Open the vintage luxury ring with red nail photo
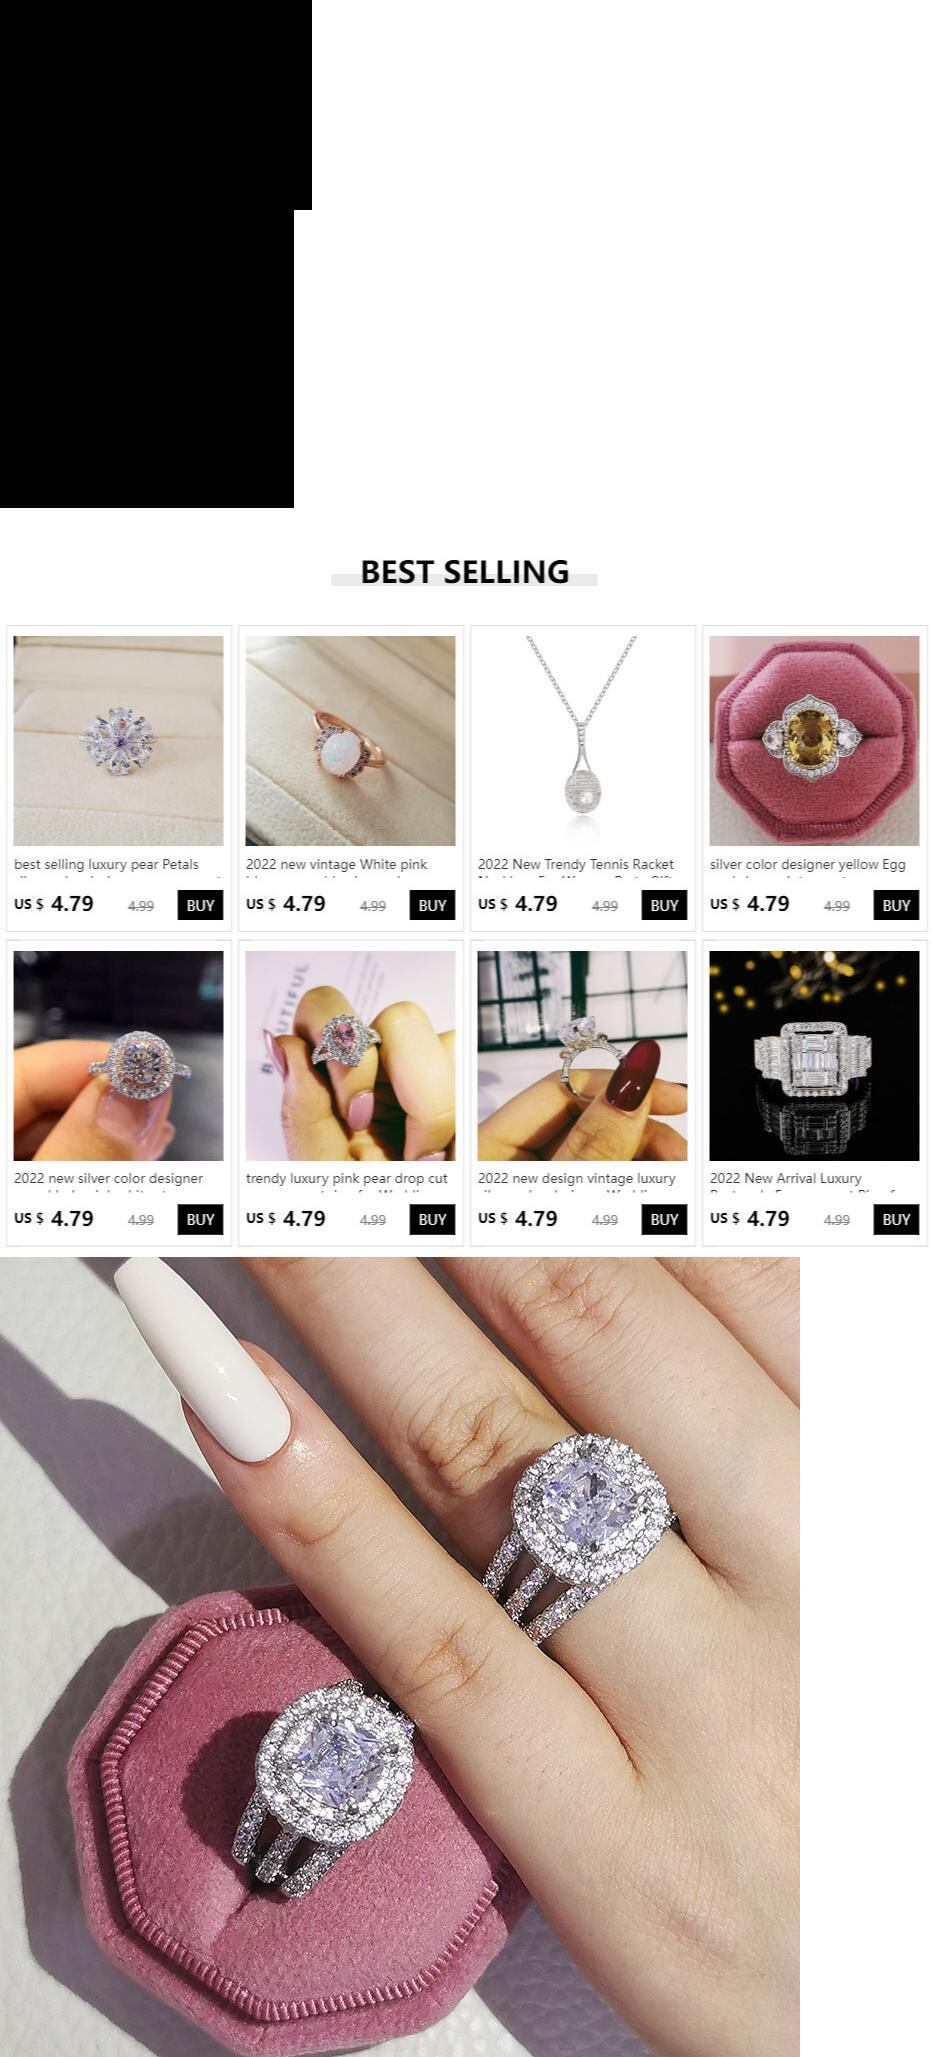This screenshot has height=2057, width=932. pos(582,1055)
